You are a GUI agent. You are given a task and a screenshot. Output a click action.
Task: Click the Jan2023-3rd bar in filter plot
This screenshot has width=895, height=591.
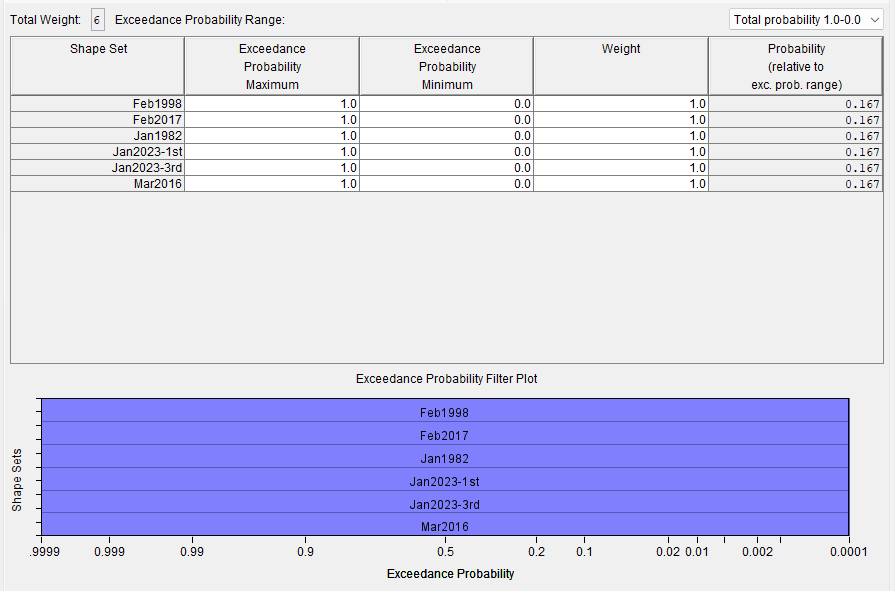(x=444, y=503)
